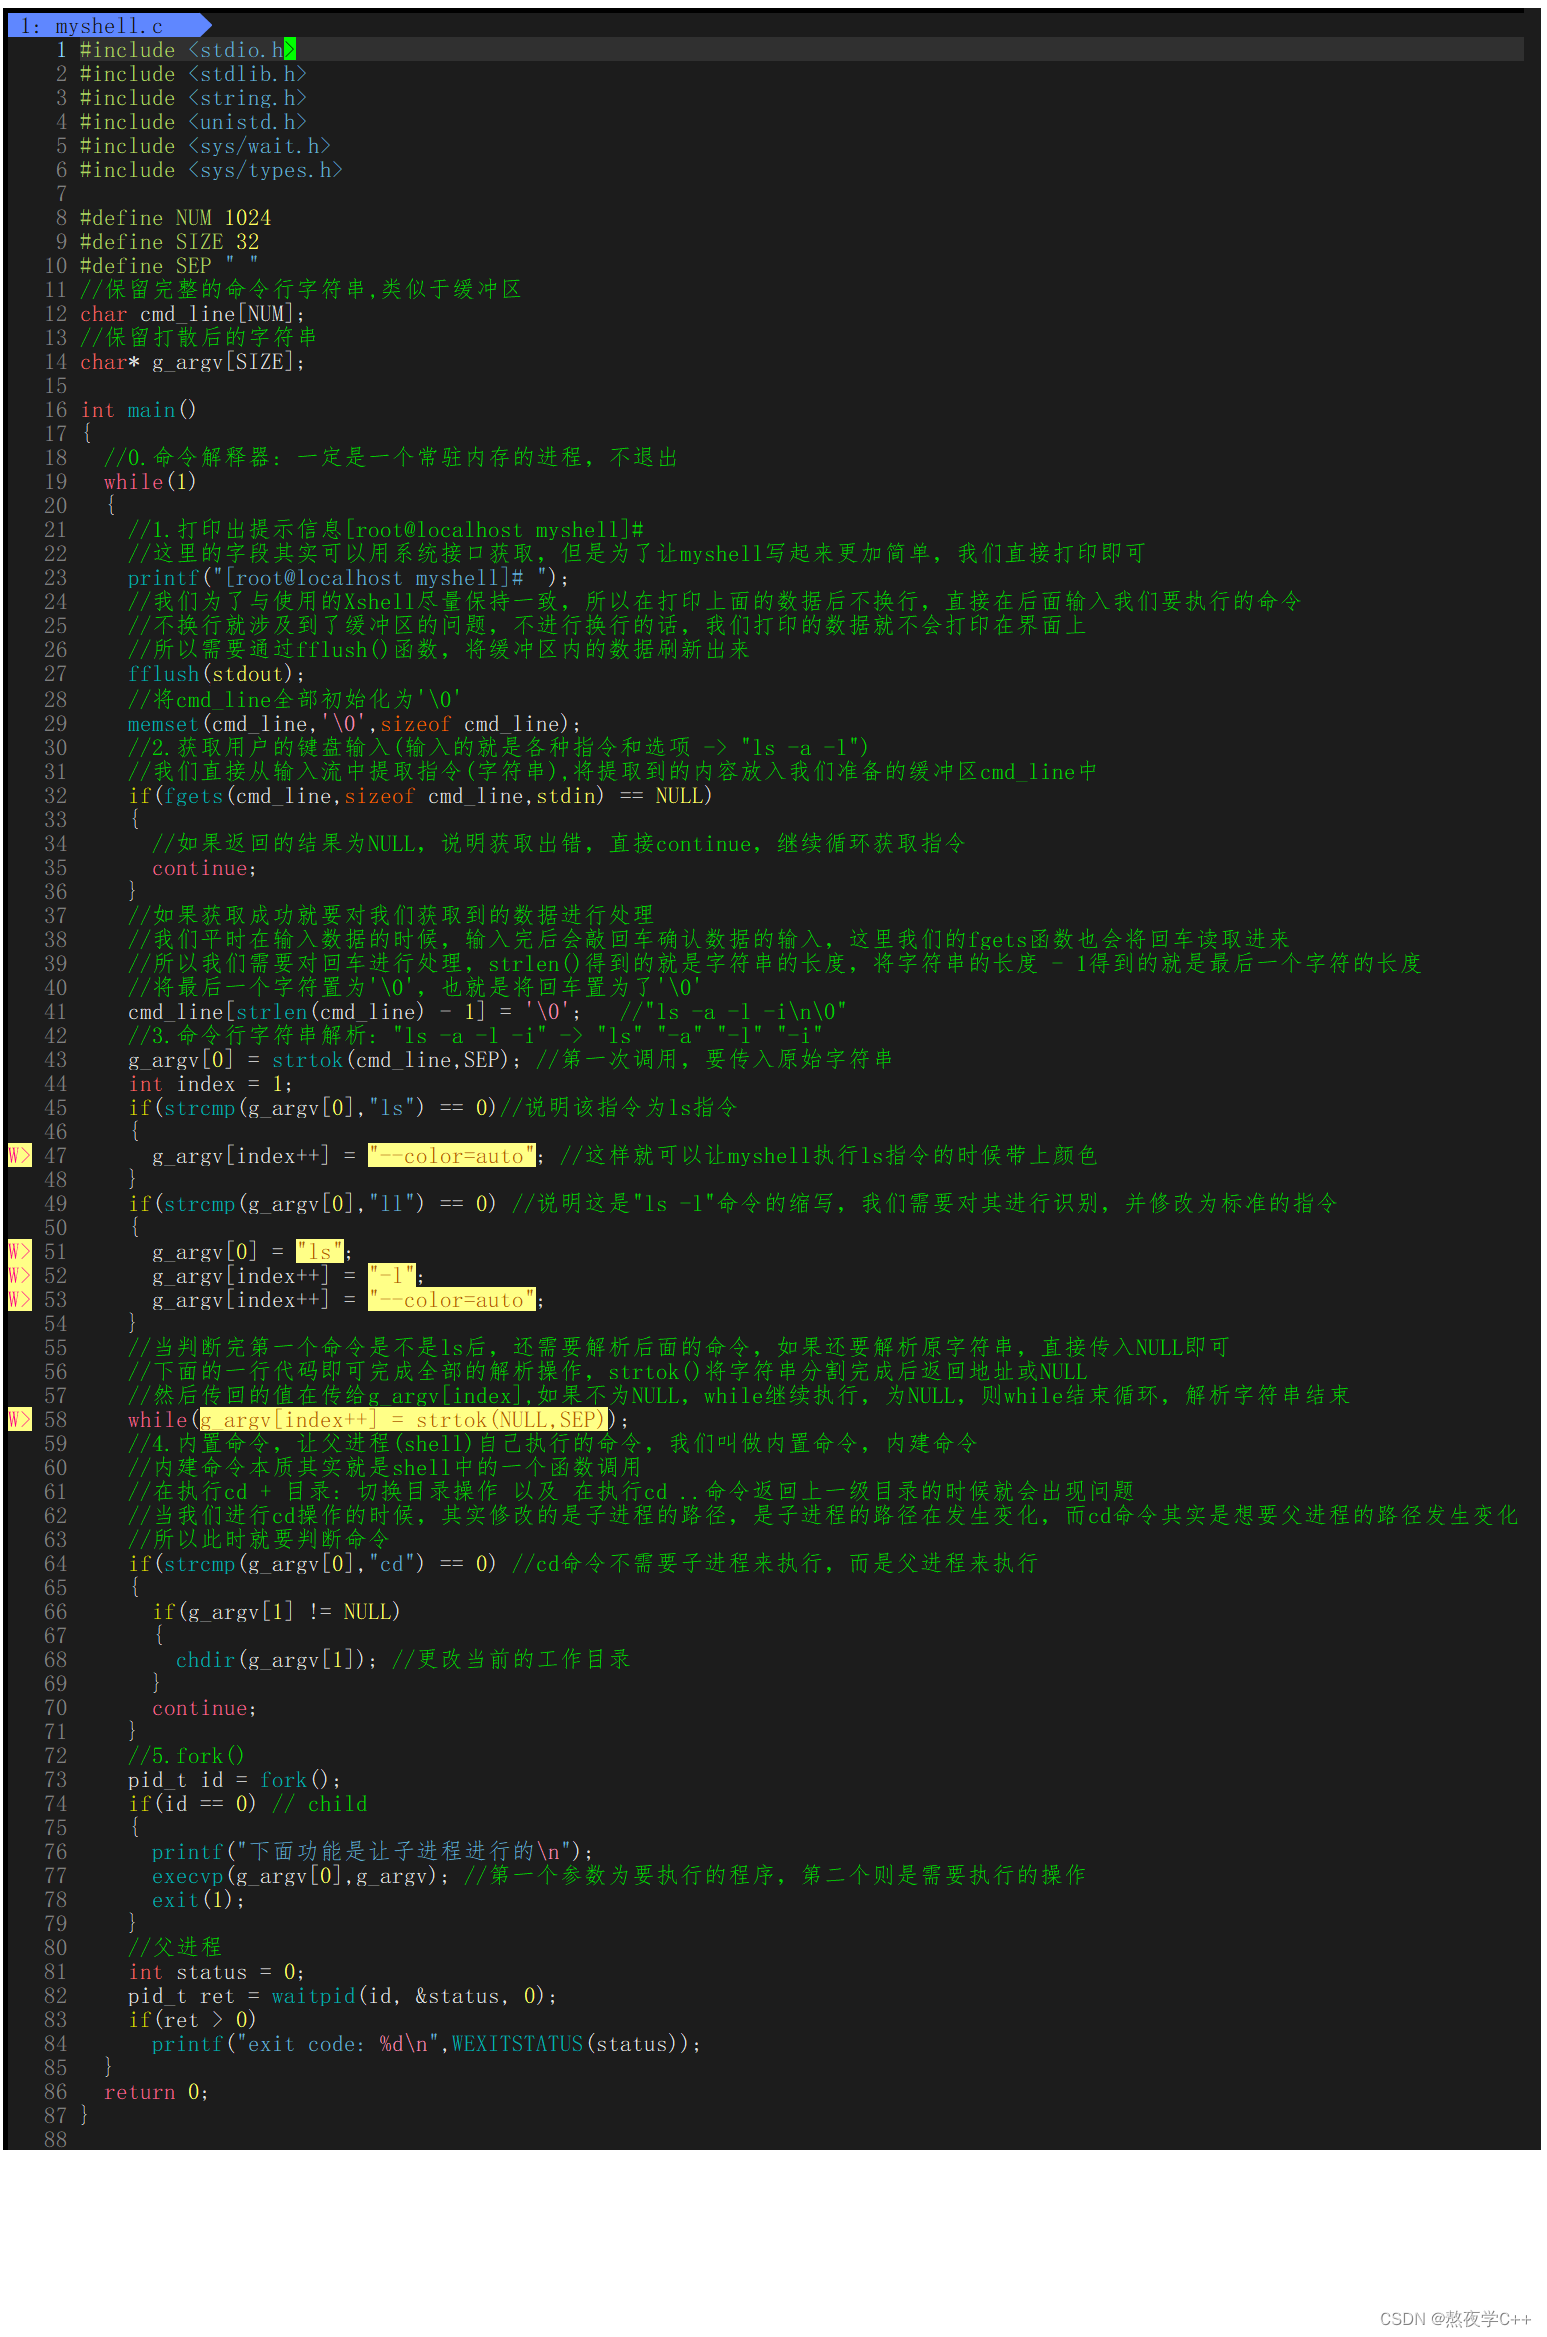The image size is (1547, 2337).
Task: Click the '#include <sys/types.h>' line
Action: tap(211, 170)
